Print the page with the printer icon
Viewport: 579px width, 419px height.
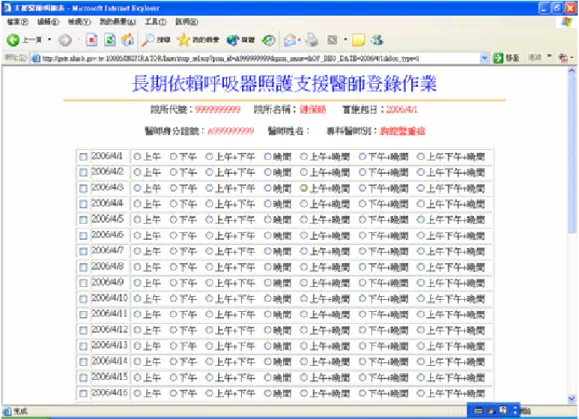[312, 40]
